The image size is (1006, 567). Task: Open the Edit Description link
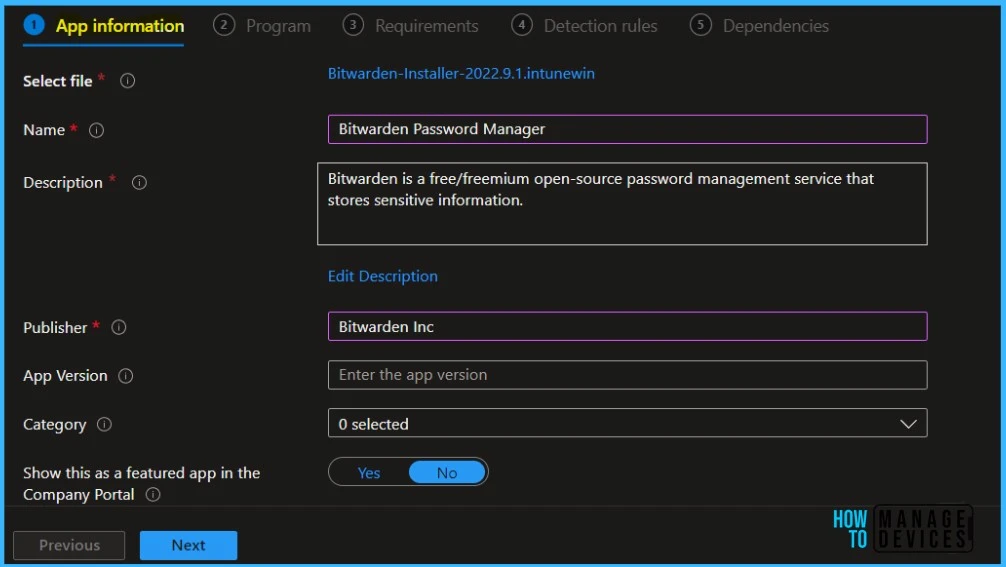tap(383, 276)
